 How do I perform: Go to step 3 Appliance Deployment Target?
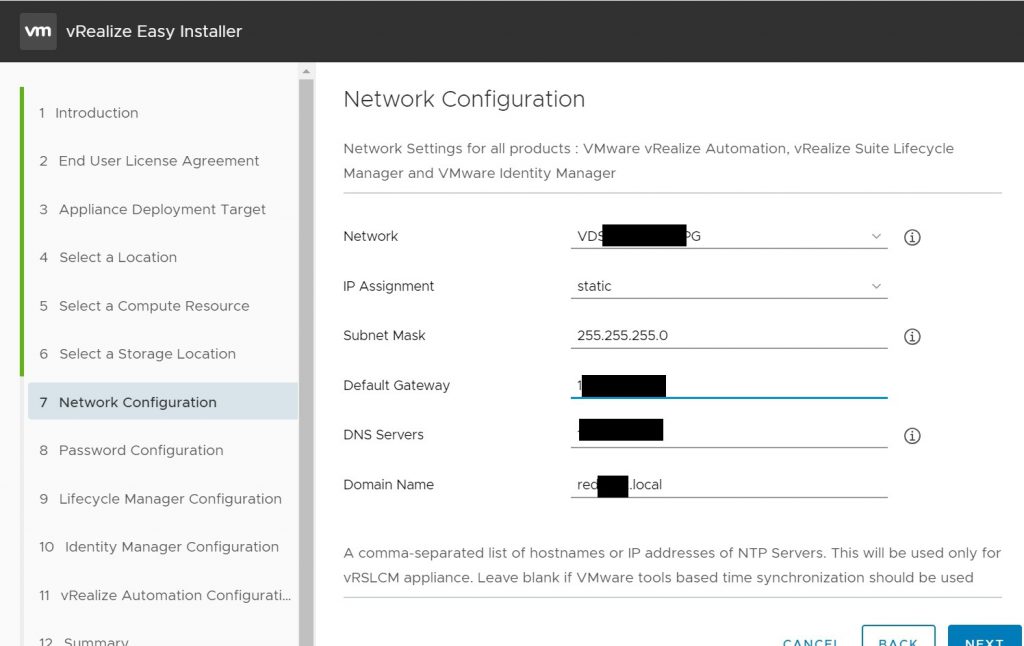point(152,209)
